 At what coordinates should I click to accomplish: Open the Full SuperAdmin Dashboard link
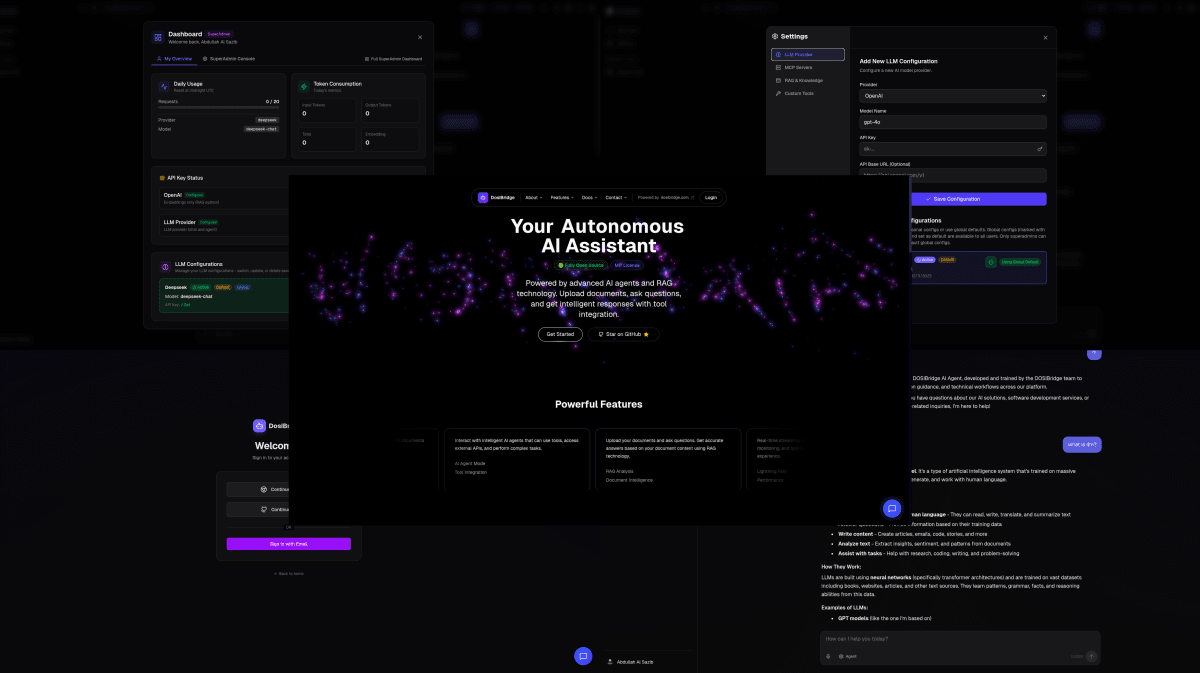[394, 59]
